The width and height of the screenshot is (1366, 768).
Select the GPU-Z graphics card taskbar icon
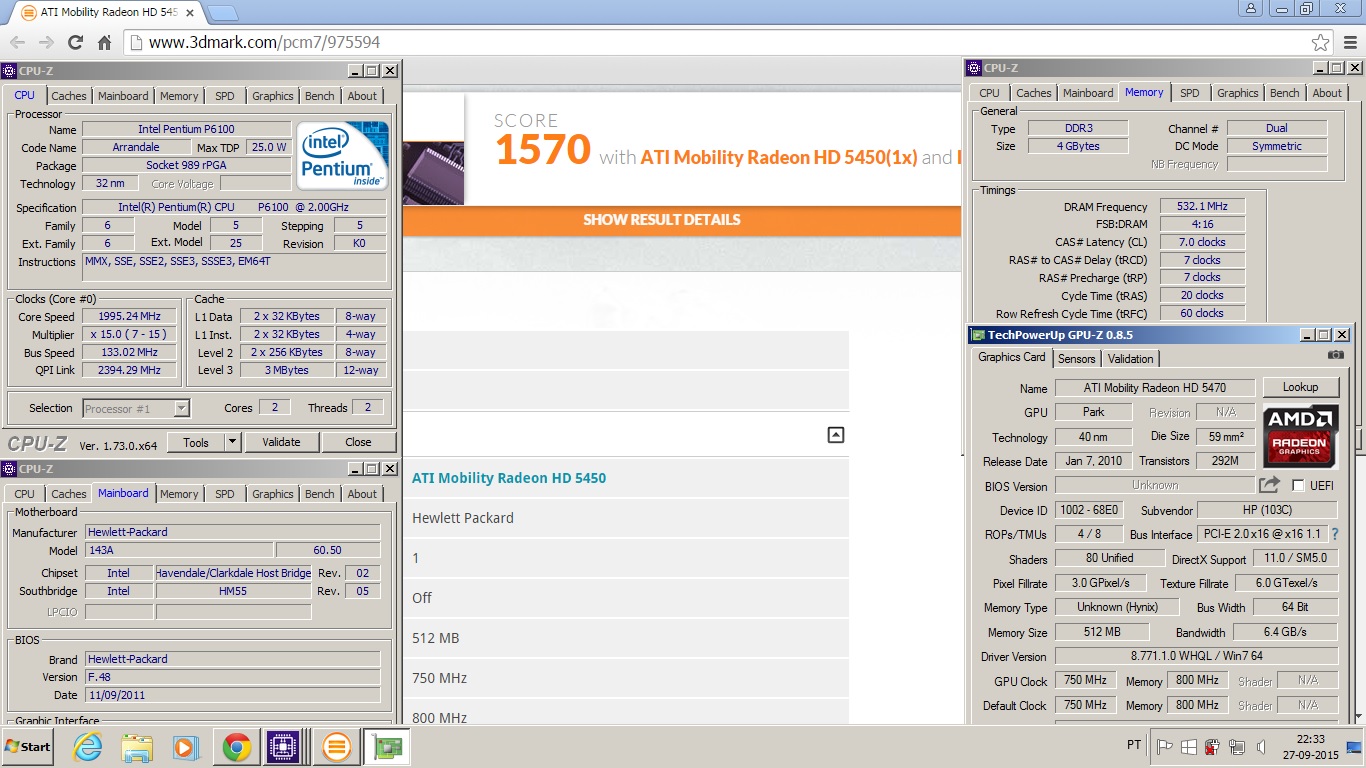386,747
